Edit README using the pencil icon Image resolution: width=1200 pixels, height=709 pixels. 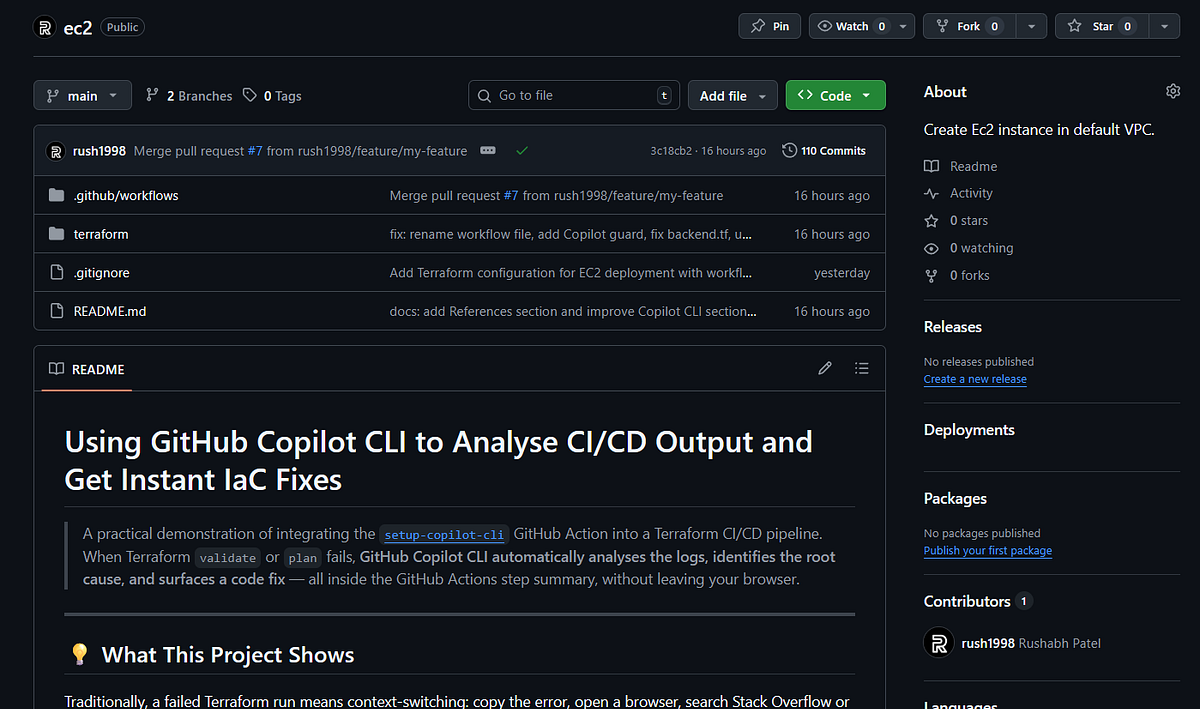tap(825, 368)
